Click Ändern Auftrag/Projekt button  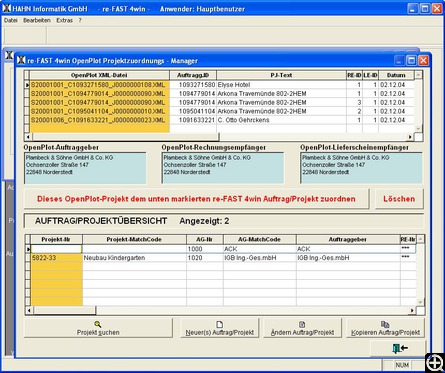point(302,328)
